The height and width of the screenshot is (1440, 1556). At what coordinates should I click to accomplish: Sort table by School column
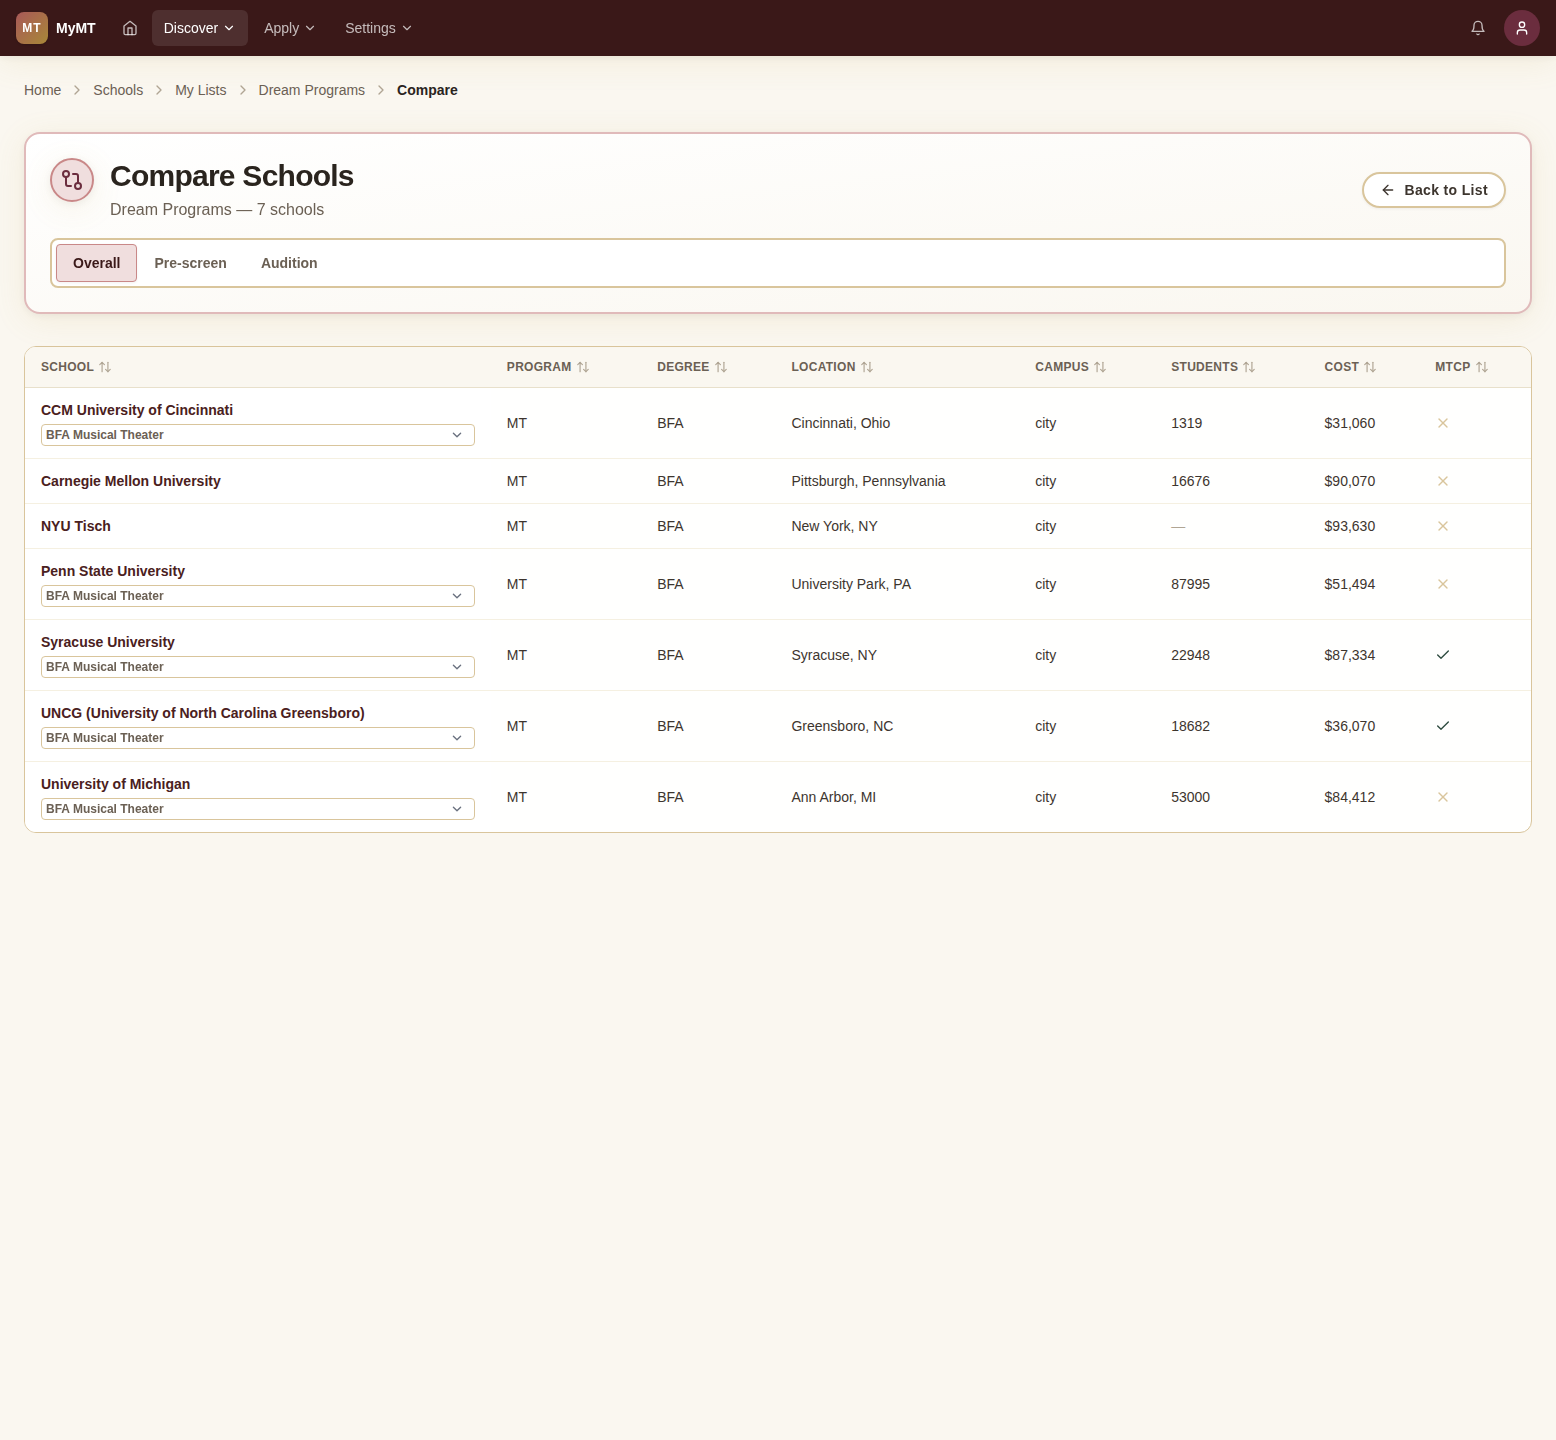click(76, 367)
